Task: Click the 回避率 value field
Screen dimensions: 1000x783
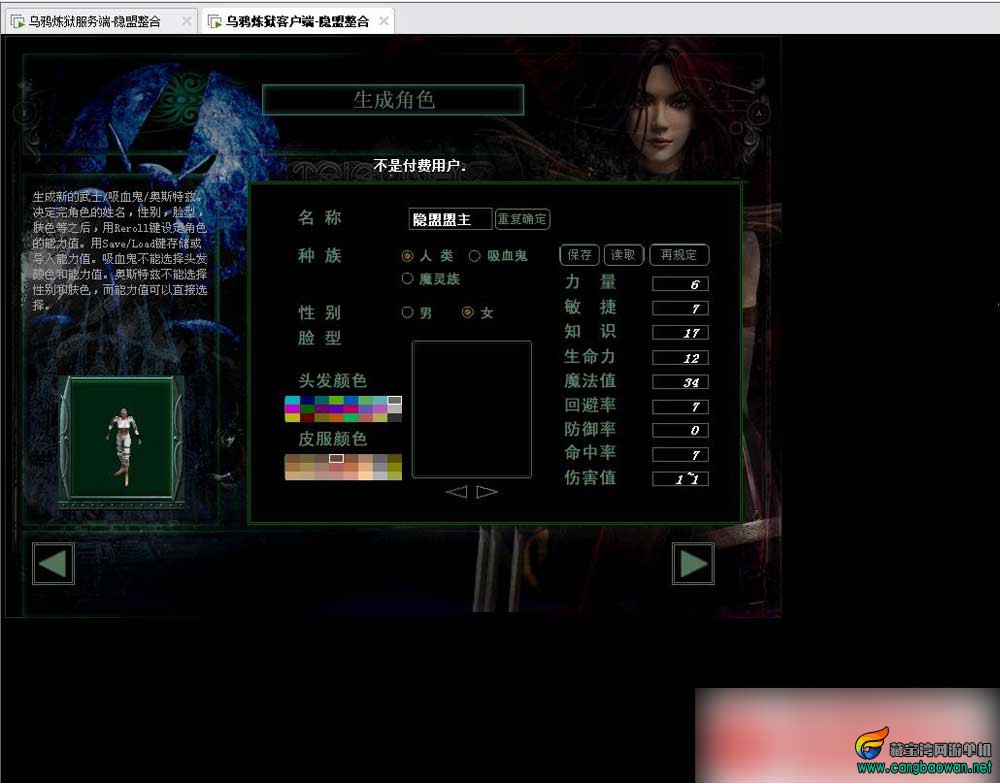Action: (x=680, y=406)
